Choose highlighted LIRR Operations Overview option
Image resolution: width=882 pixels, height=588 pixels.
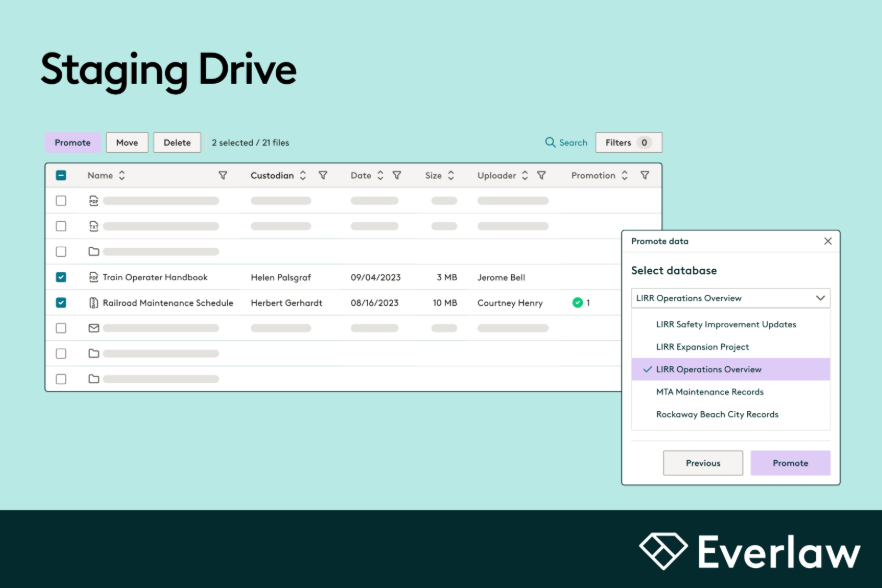731,370
